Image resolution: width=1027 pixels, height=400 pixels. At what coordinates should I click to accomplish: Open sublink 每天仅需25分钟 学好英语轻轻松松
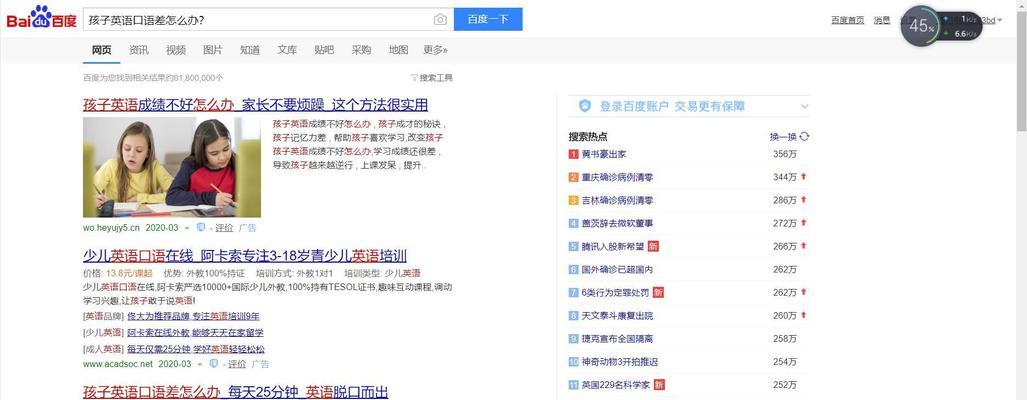[196, 350]
